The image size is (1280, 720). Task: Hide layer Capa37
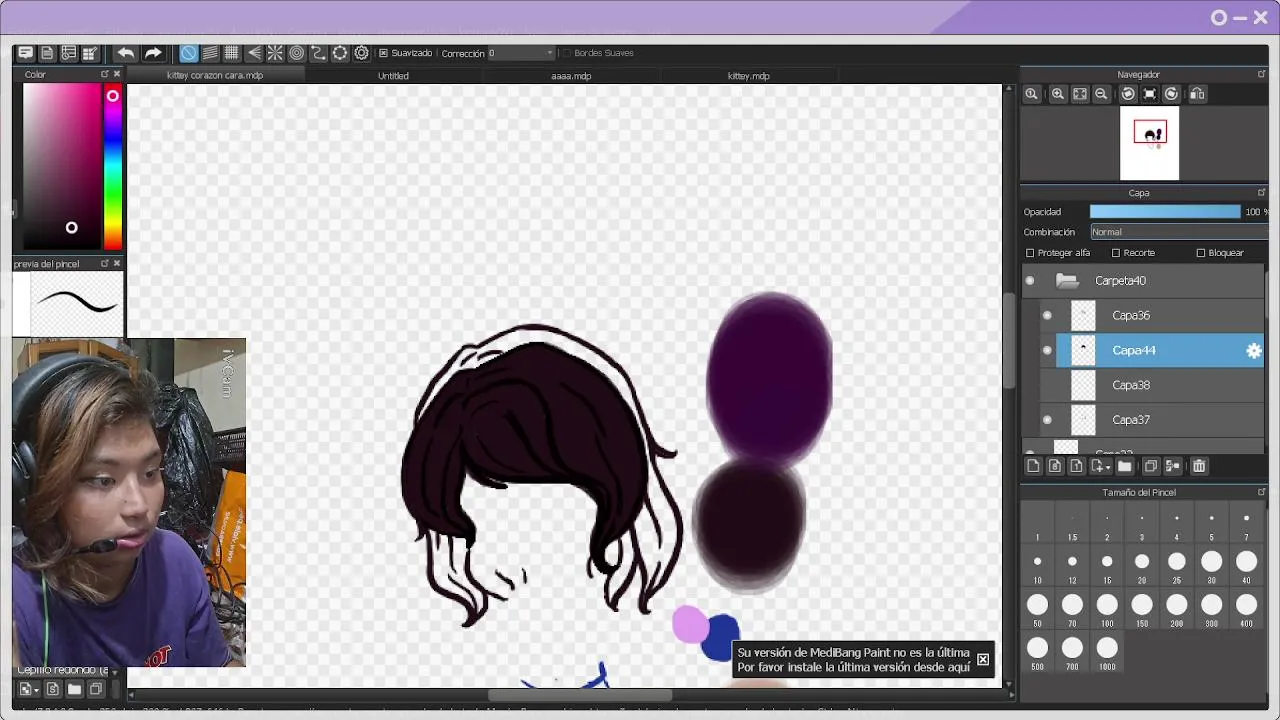tap(1047, 419)
